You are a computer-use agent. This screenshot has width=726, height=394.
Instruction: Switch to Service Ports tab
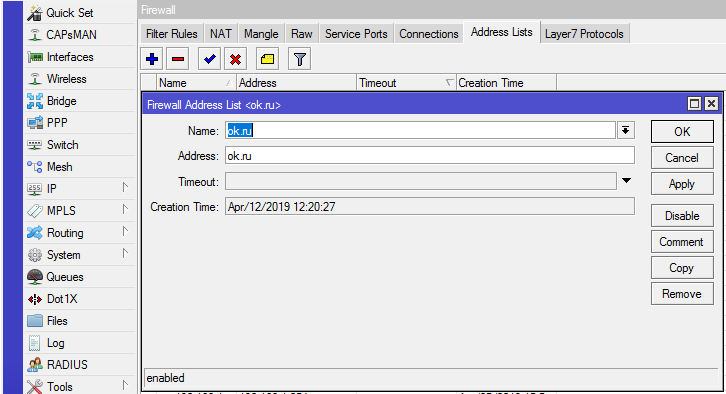pos(356,34)
